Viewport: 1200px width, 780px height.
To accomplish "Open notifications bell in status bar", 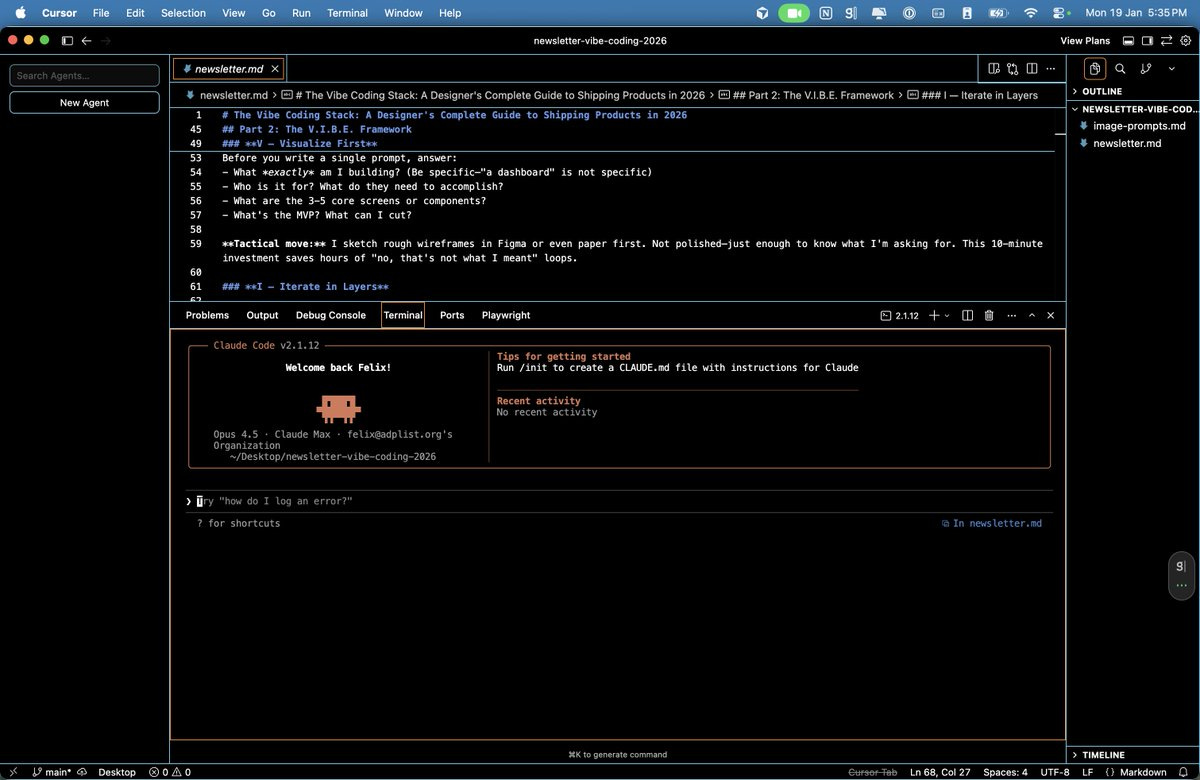I will (x=1184, y=772).
